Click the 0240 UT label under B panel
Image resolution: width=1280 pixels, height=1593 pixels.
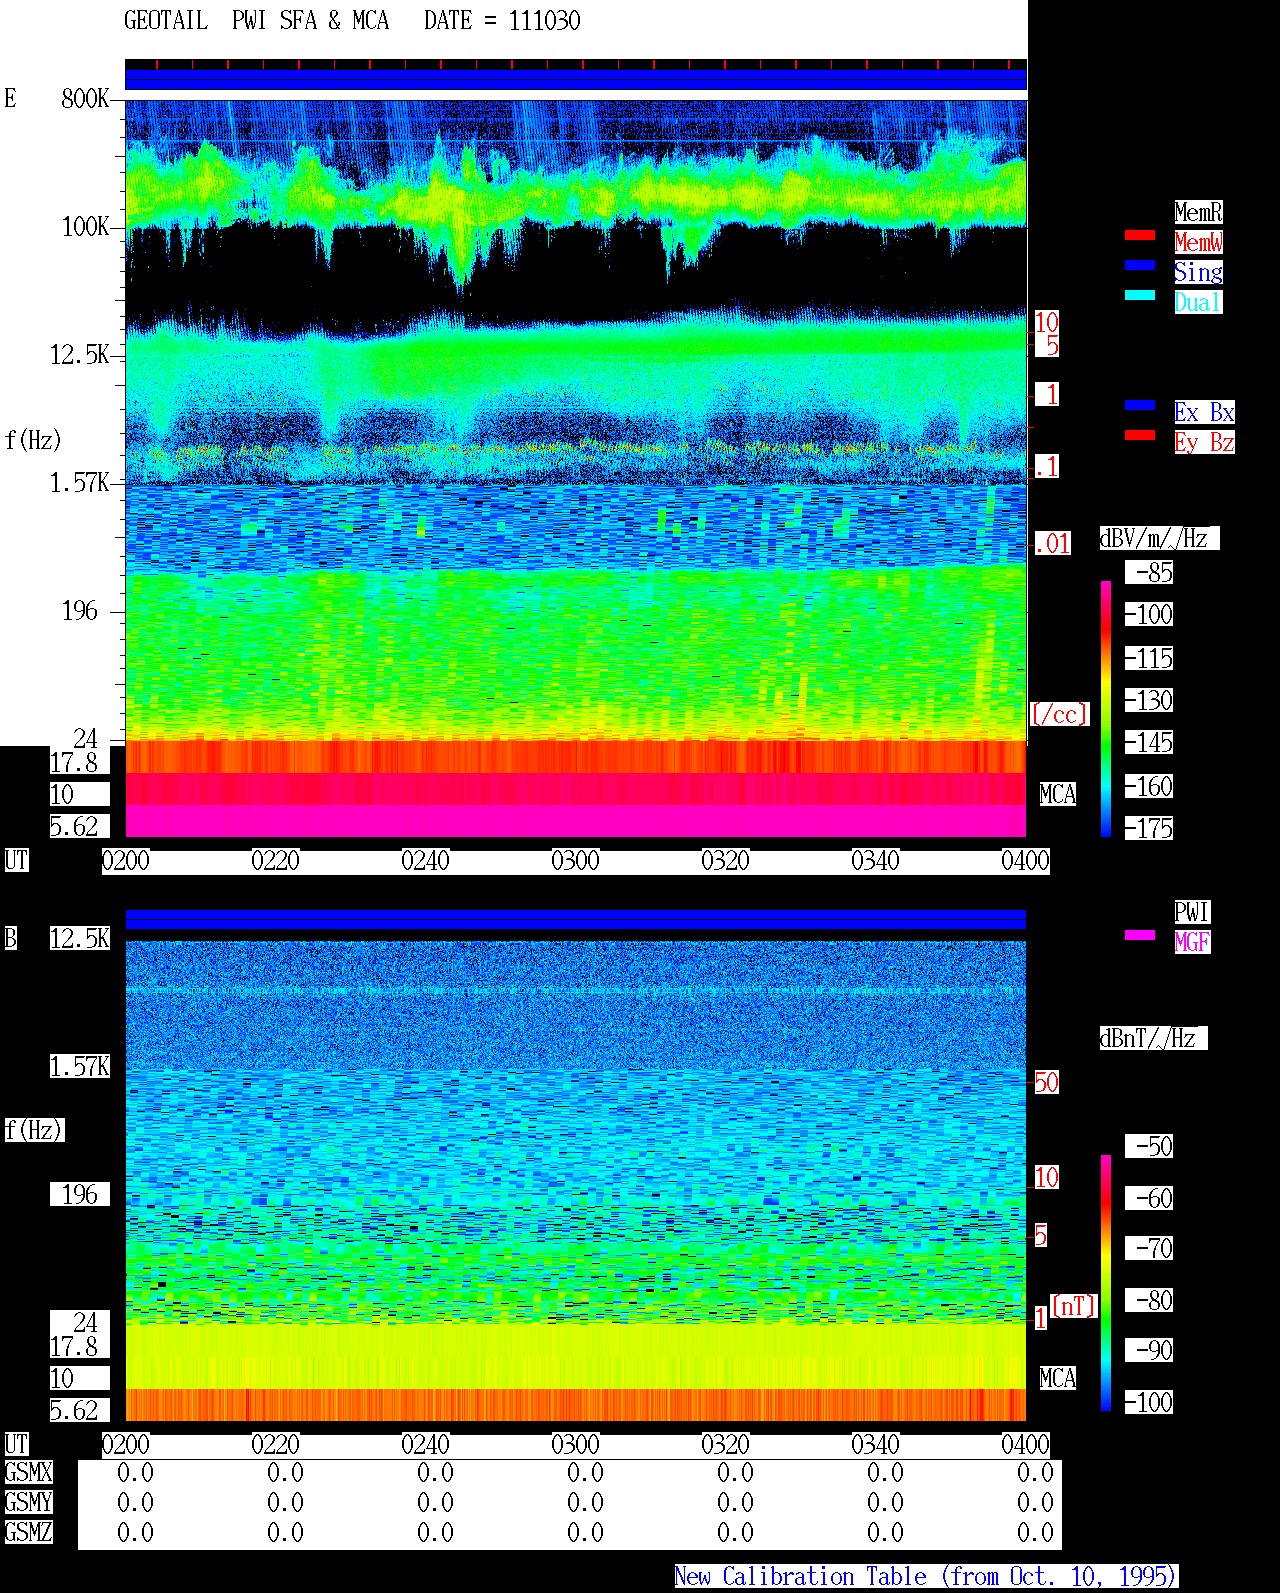coord(425,1445)
